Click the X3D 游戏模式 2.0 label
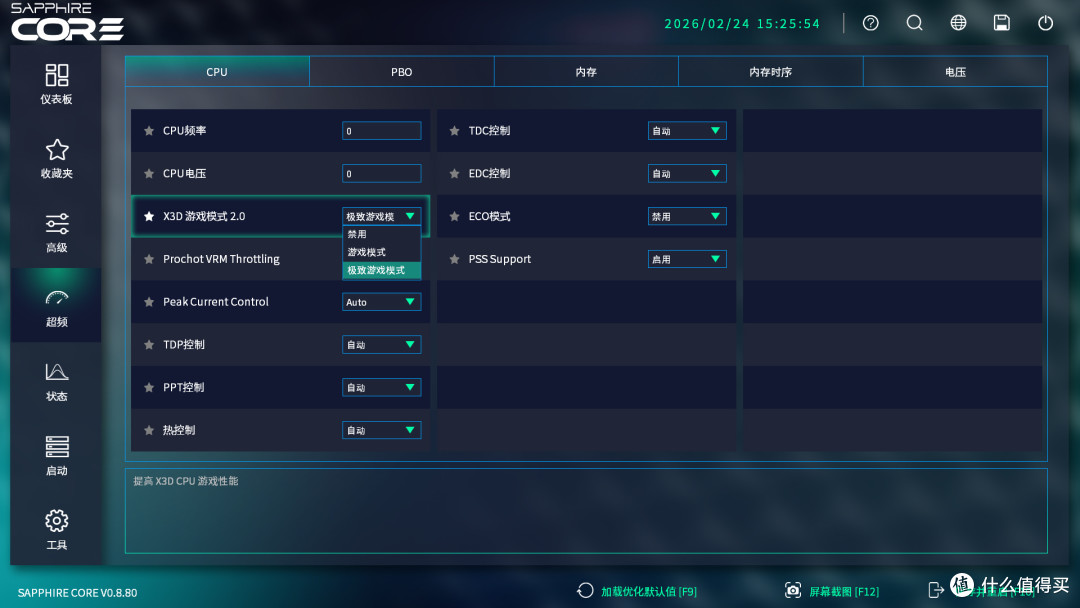The height and width of the screenshot is (608, 1080). [204, 216]
